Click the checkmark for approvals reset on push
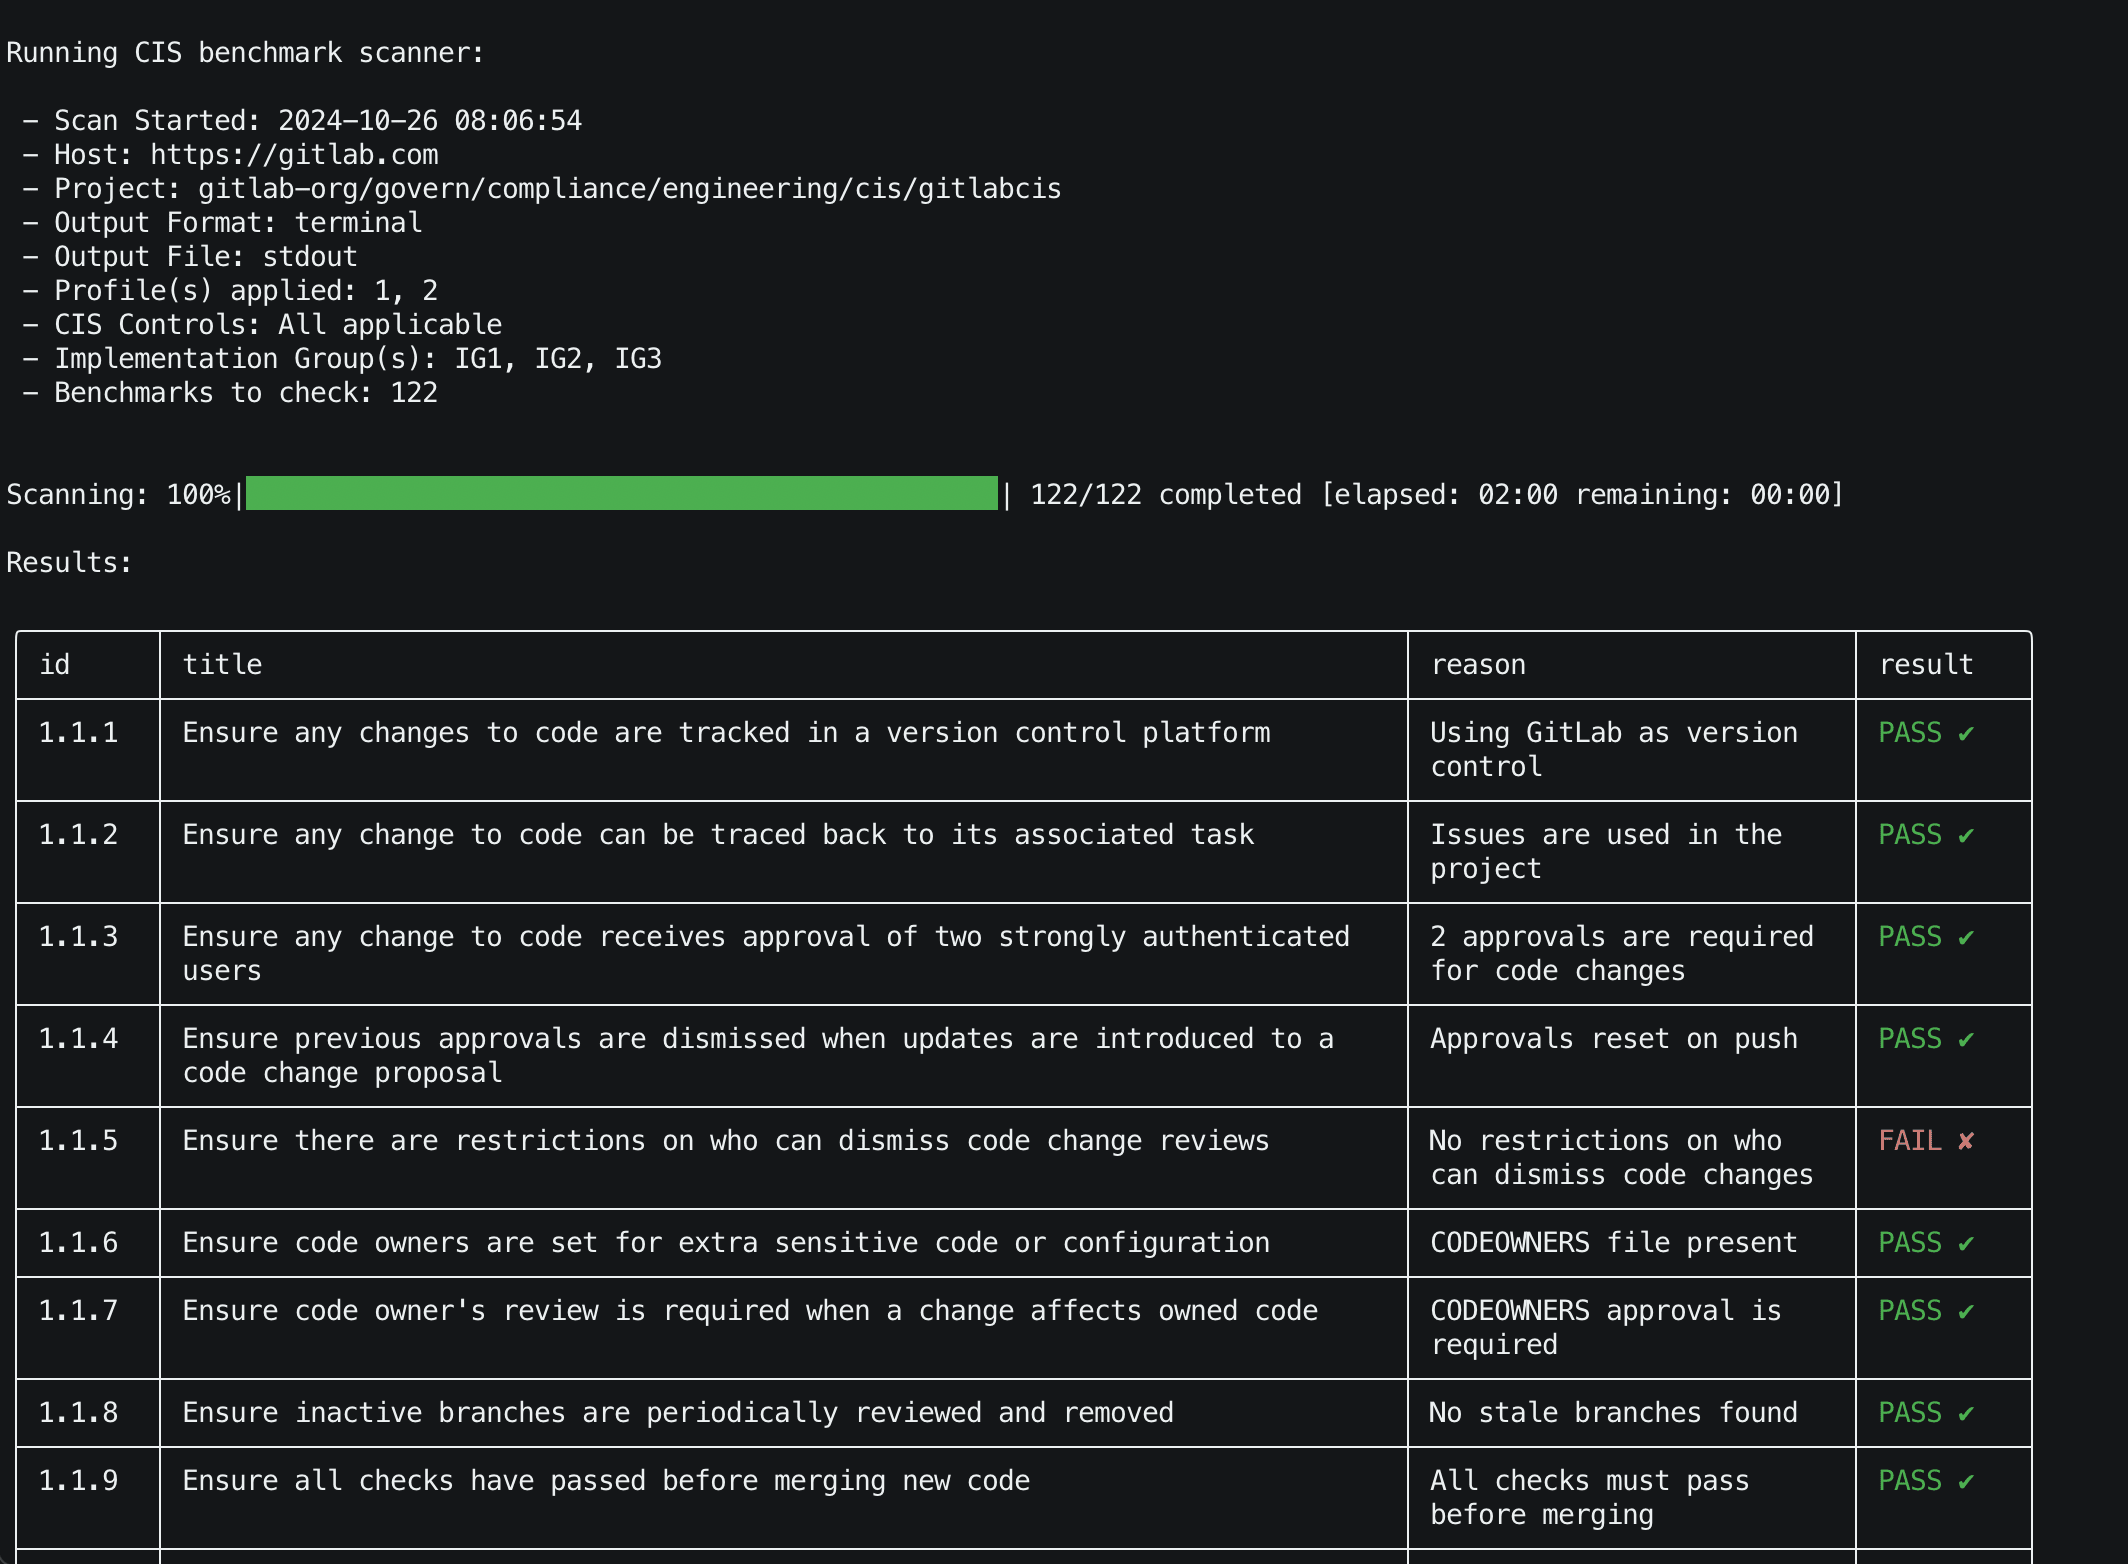Screen dimensions: 2128x1564 point(1968,1039)
